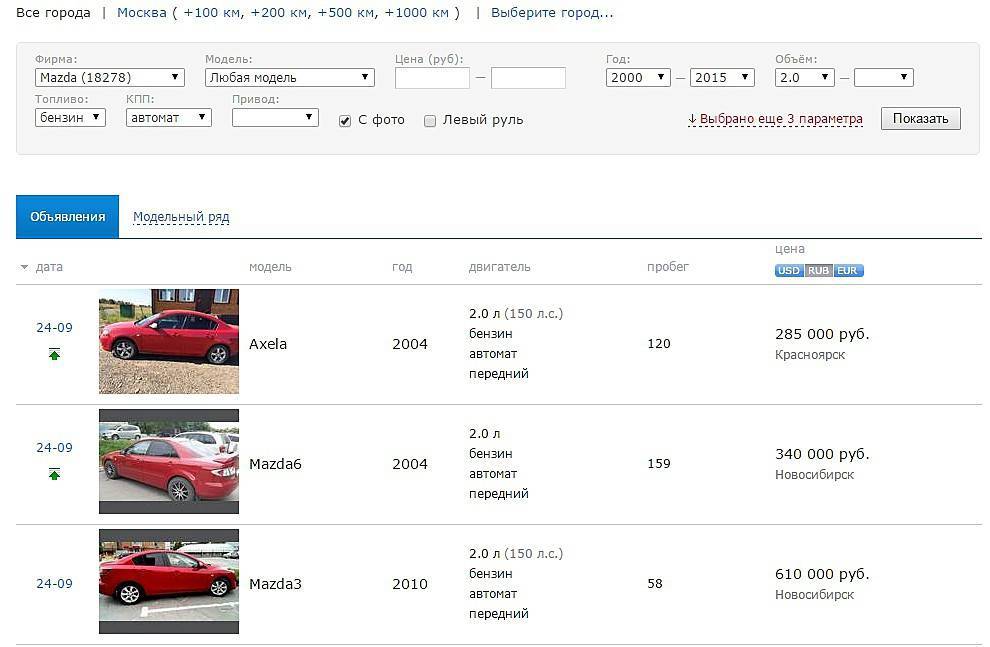Click the mileage value 120

[659, 343]
